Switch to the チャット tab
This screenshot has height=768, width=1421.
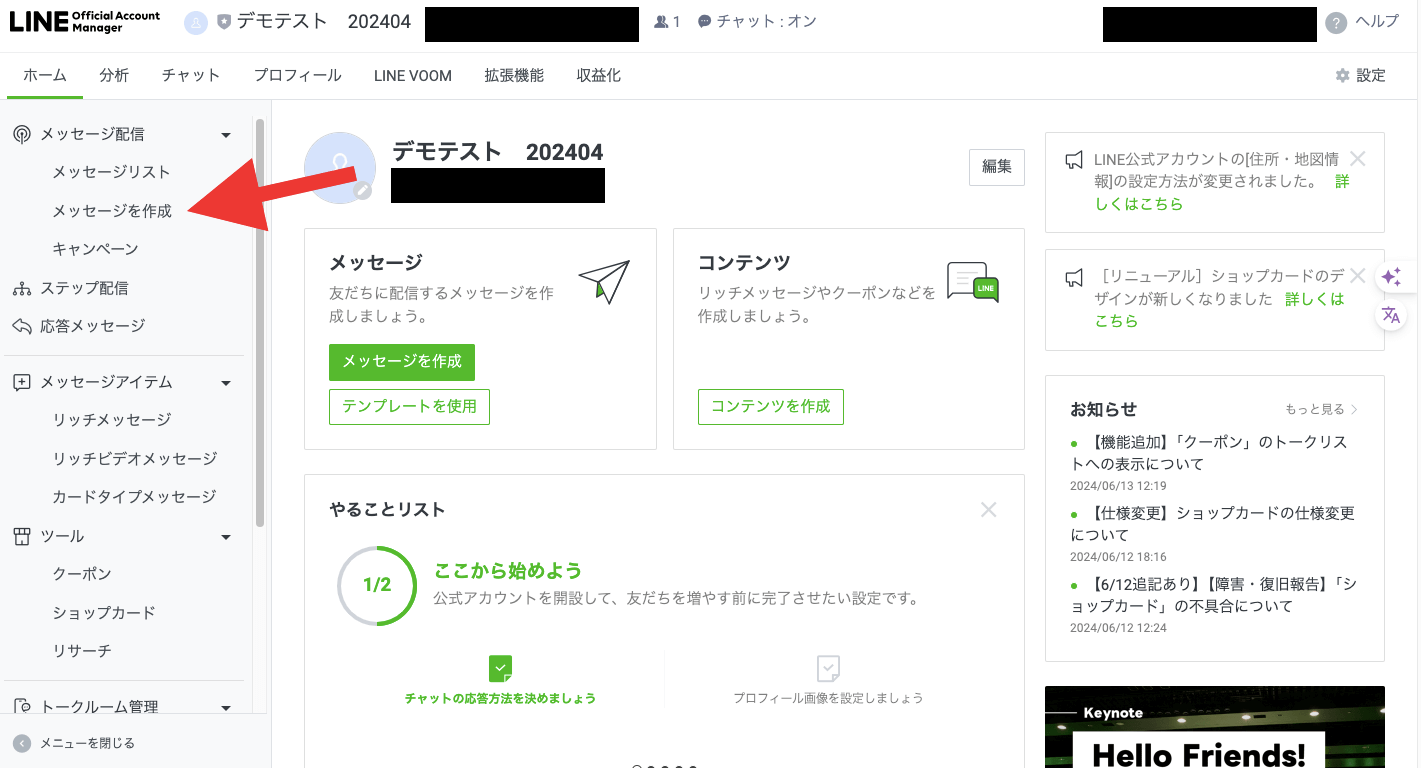[x=191, y=76]
